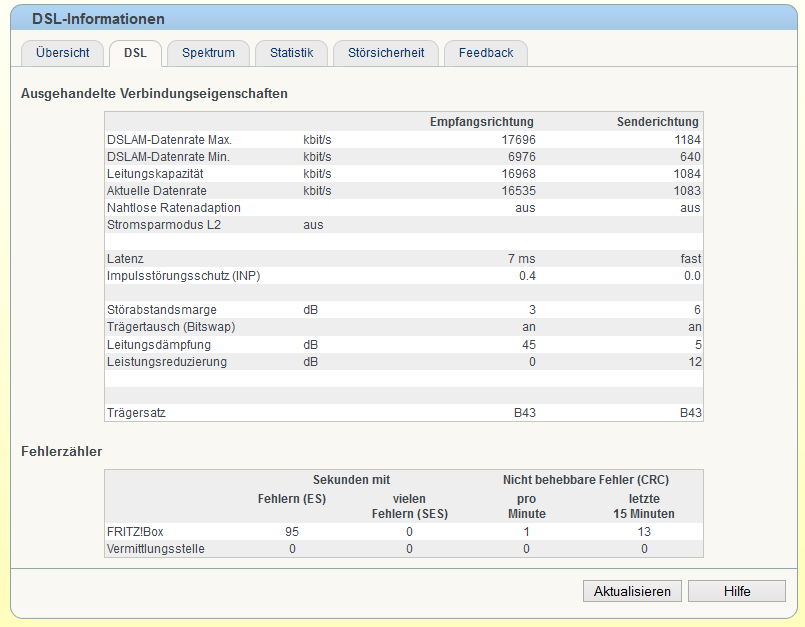Image resolution: width=805 pixels, height=627 pixels.
Task: Click the pro Minute column header
Action: [527, 506]
